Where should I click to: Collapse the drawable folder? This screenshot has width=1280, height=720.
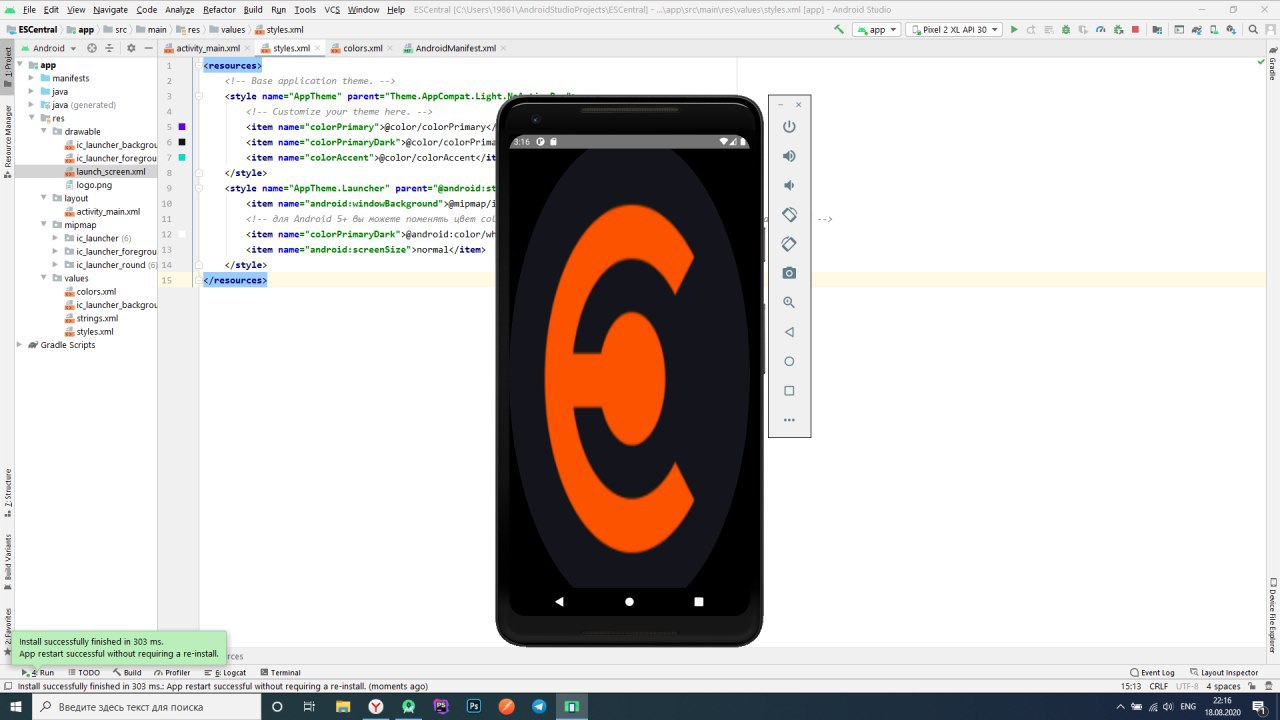tap(45, 131)
